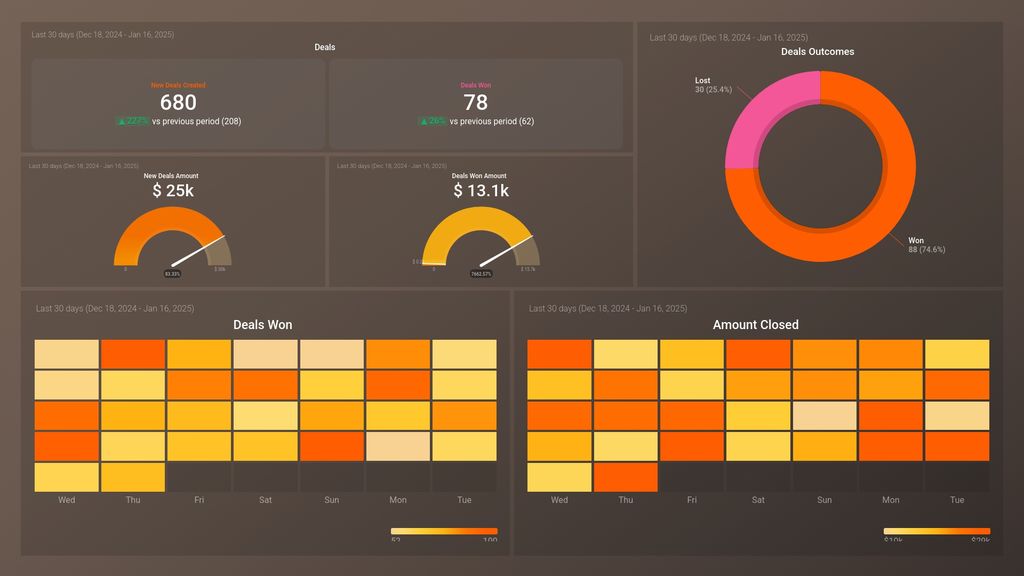Click date range text in Deals Outcomes panel
This screenshot has width=1024, height=576.
click(x=728, y=37)
